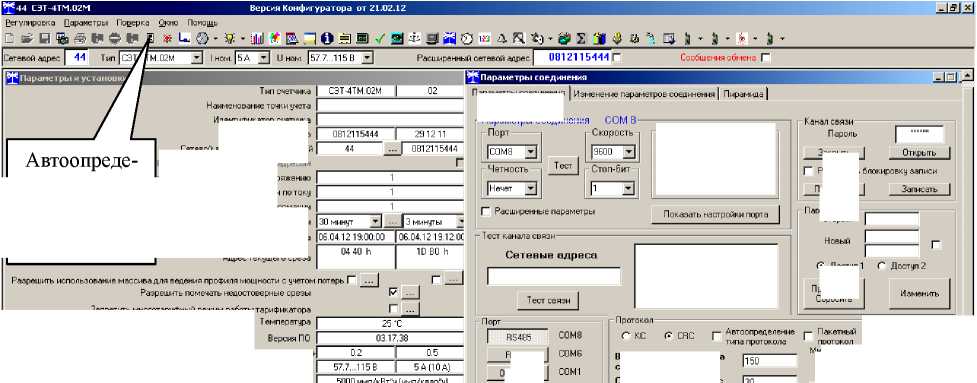The image size is (977, 383).
Task: Uncheck Разрешить помечать недостоверные срезы checkbox
Action: point(393,292)
